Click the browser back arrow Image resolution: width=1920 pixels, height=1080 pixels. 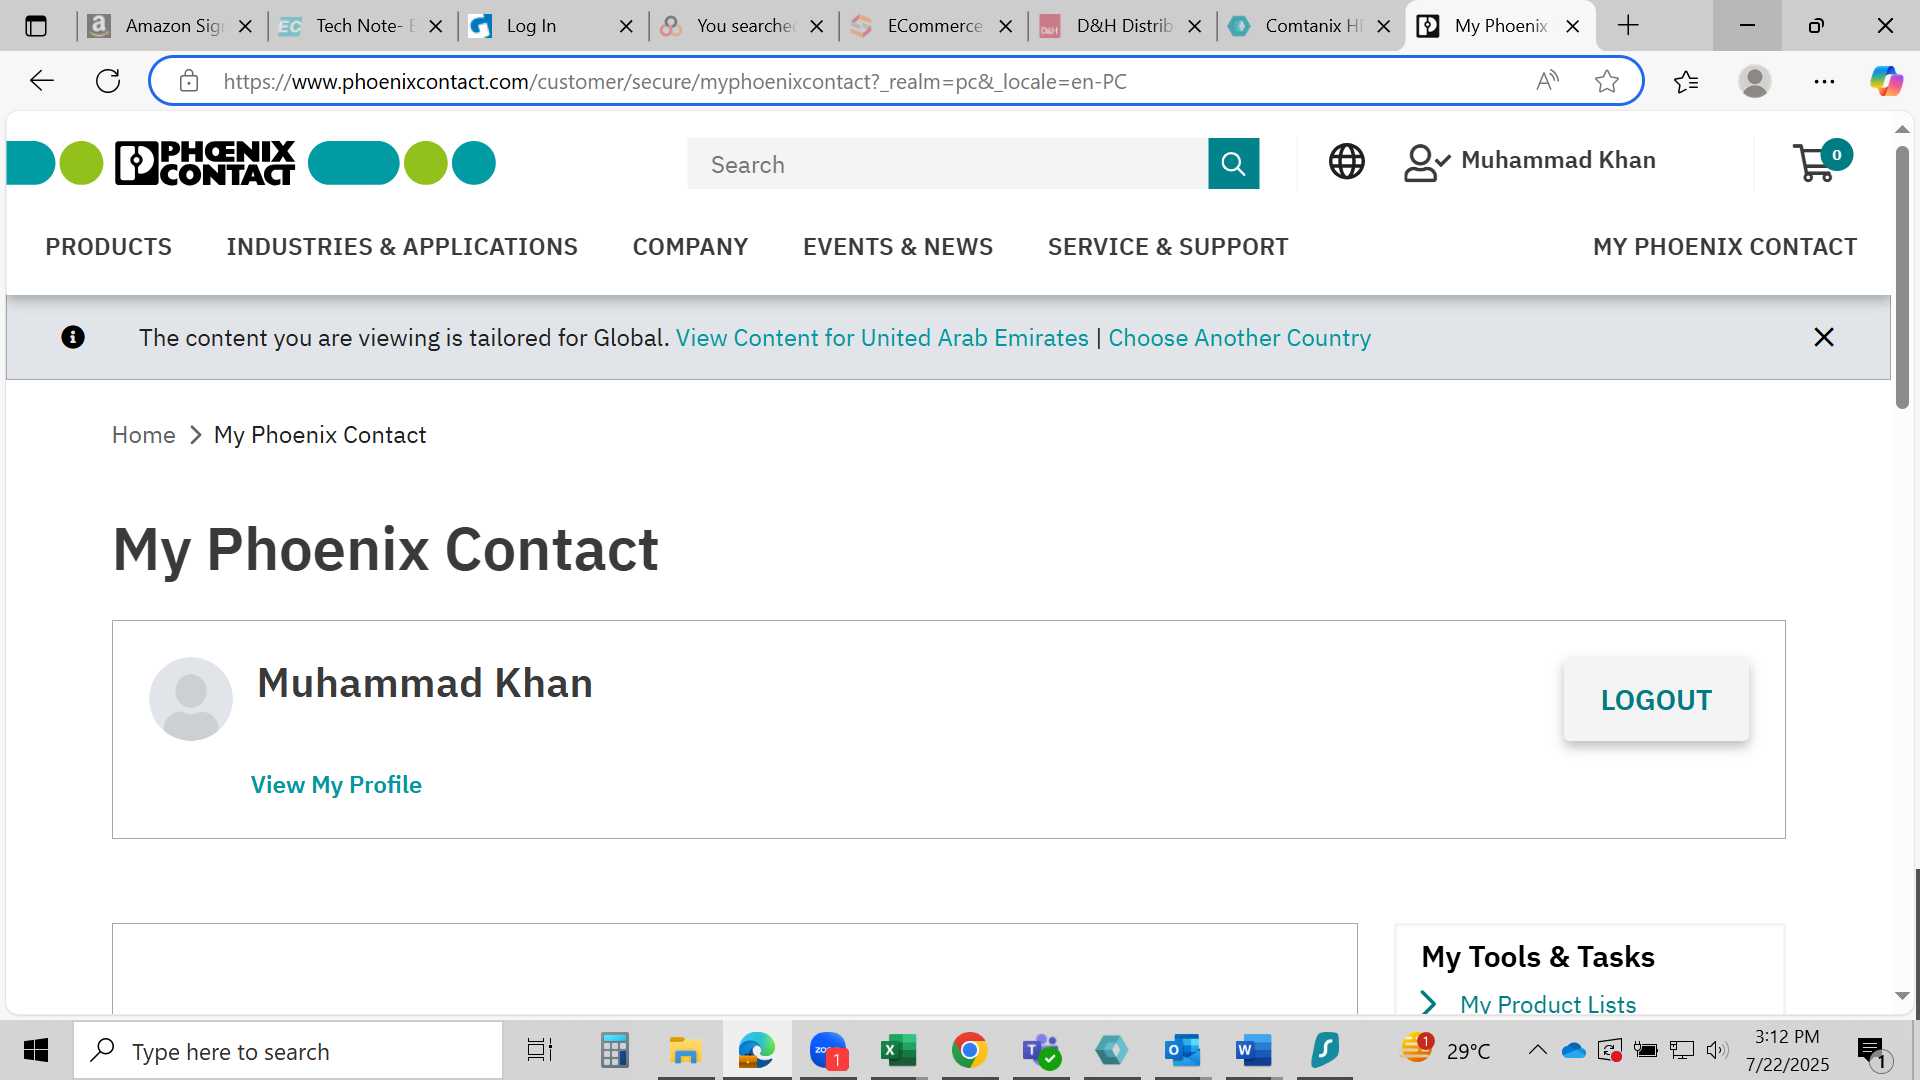41,81
